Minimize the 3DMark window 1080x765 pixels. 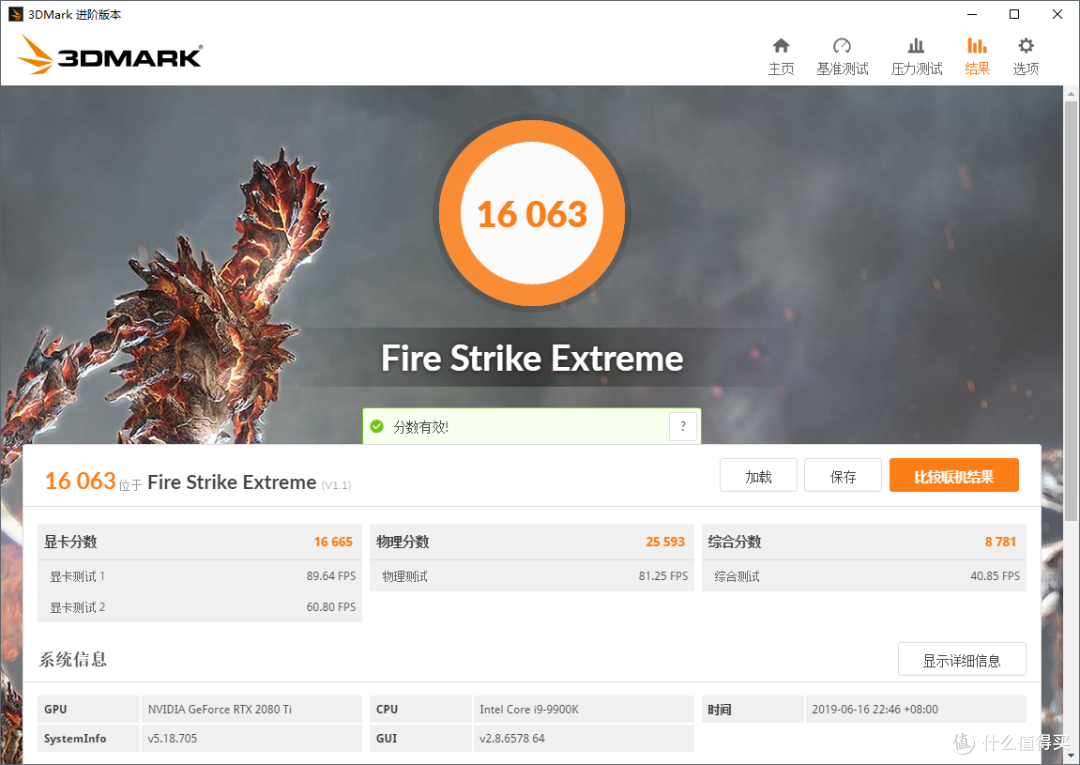pyautogui.click(x=972, y=14)
